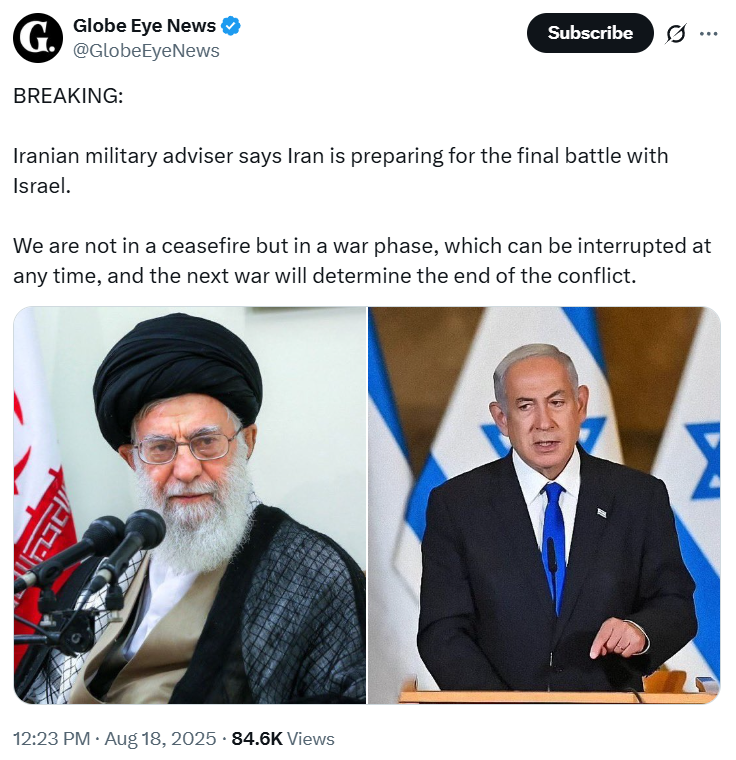Image resolution: width=736 pixels, height=760 pixels.
Task: Click the Views label beside the count
Action: [311, 739]
